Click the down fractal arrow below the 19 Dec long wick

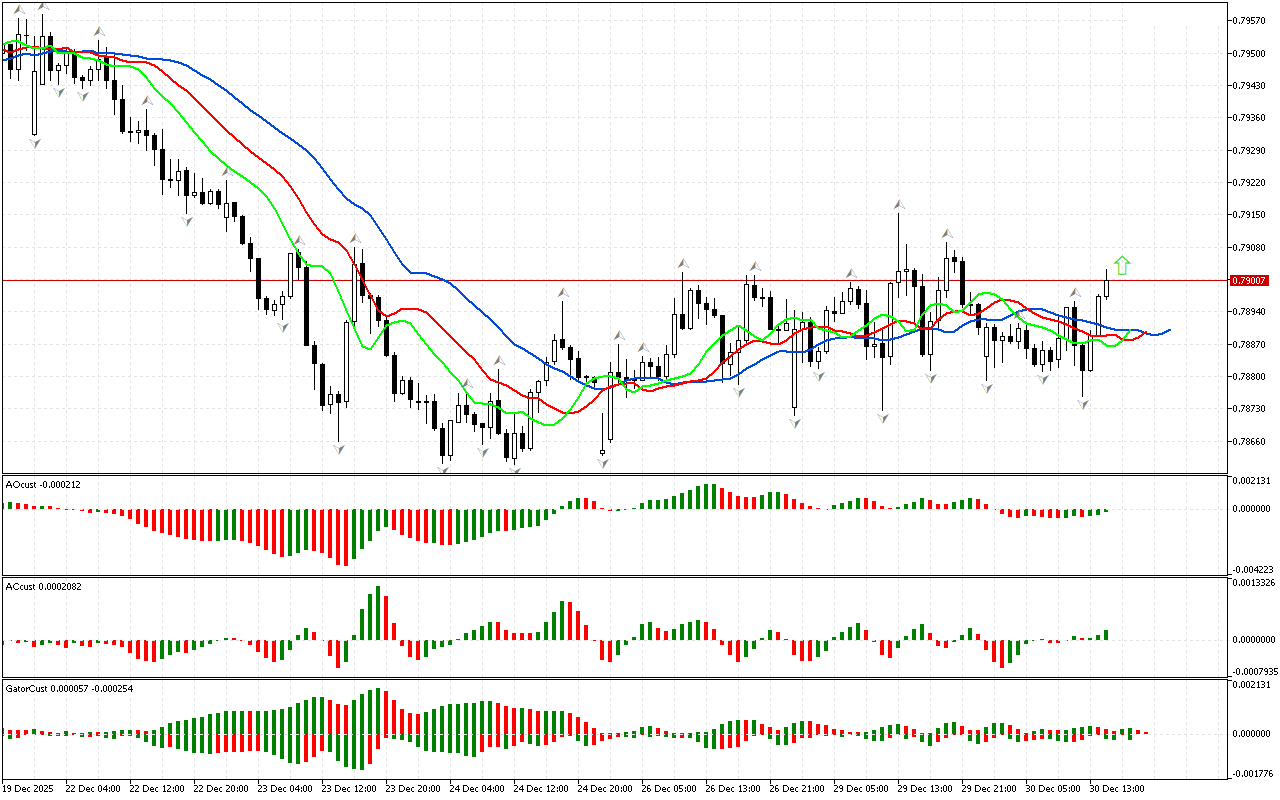(x=35, y=143)
